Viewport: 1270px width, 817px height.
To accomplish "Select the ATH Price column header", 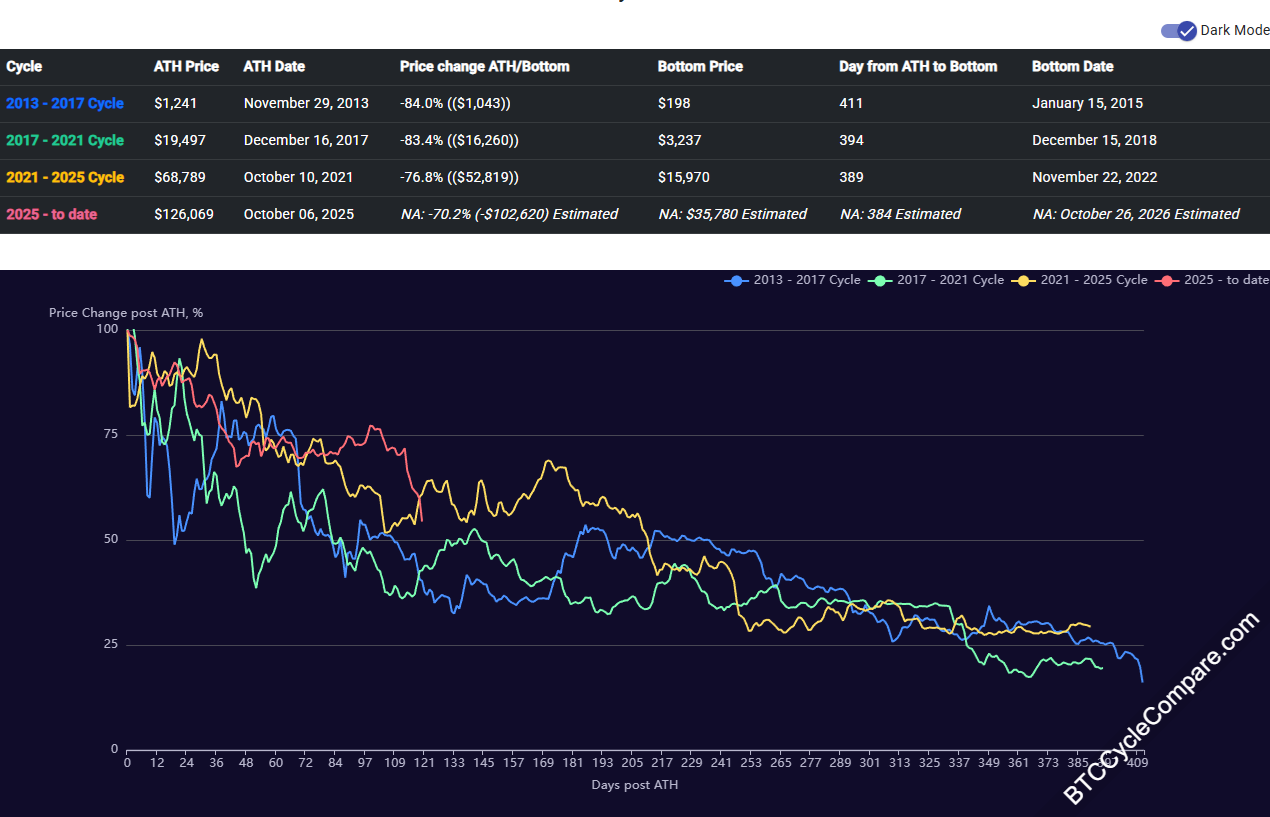I will point(186,67).
